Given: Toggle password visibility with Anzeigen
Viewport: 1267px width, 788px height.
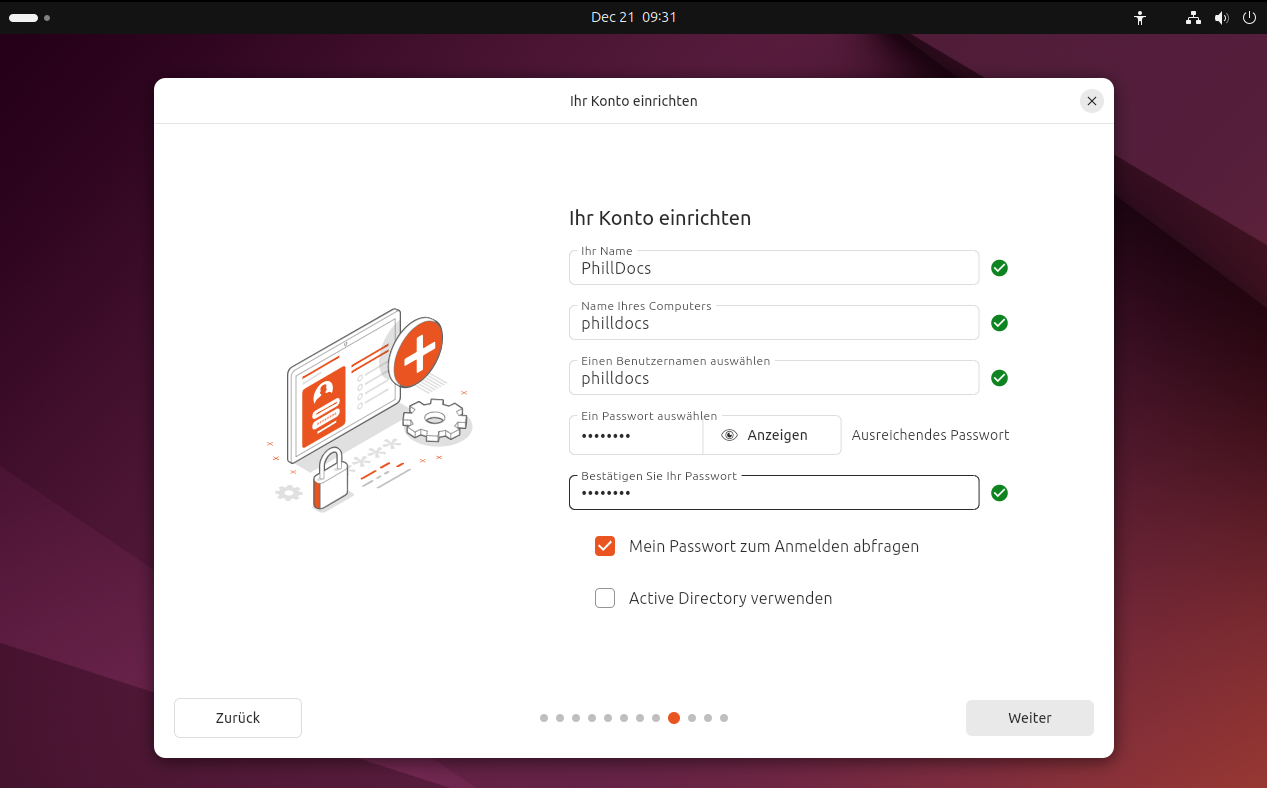Looking at the screenshot, I should pos(772,434).
